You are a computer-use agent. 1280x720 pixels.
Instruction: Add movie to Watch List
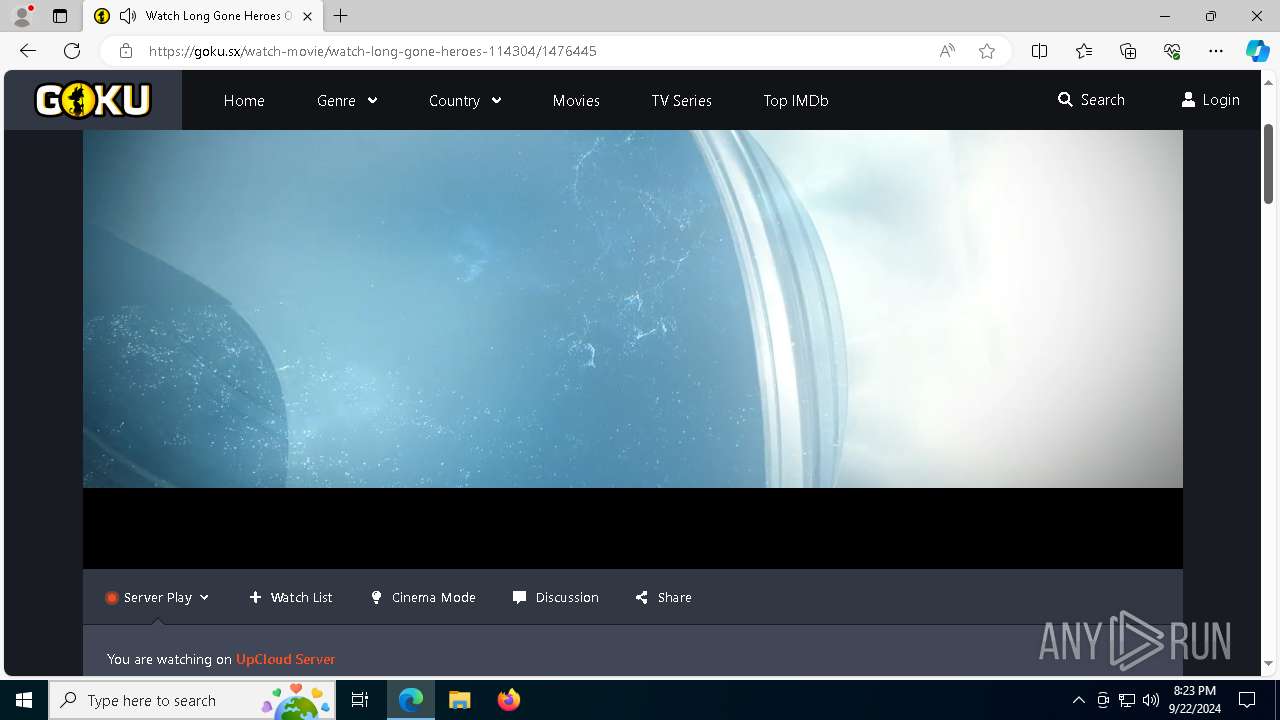pyautogui.click(x=291, y=597)
